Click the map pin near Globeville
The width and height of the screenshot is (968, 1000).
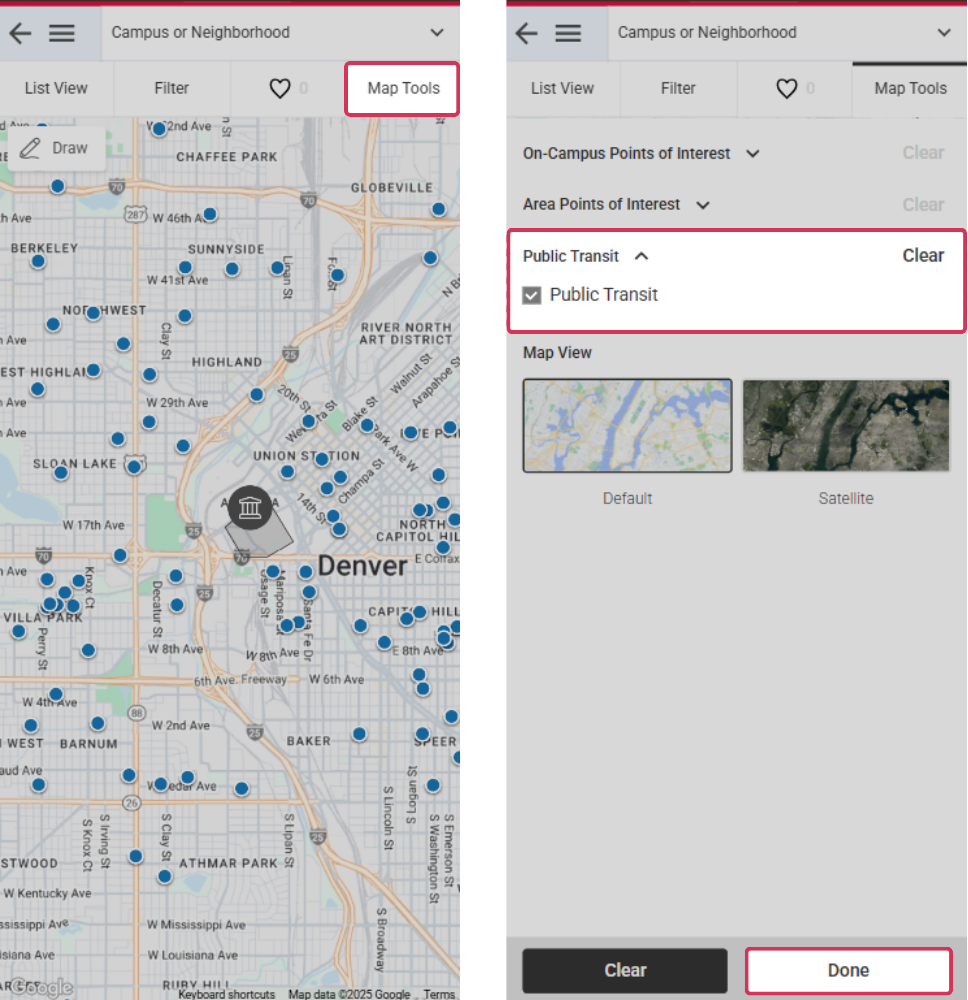(439, 209)
